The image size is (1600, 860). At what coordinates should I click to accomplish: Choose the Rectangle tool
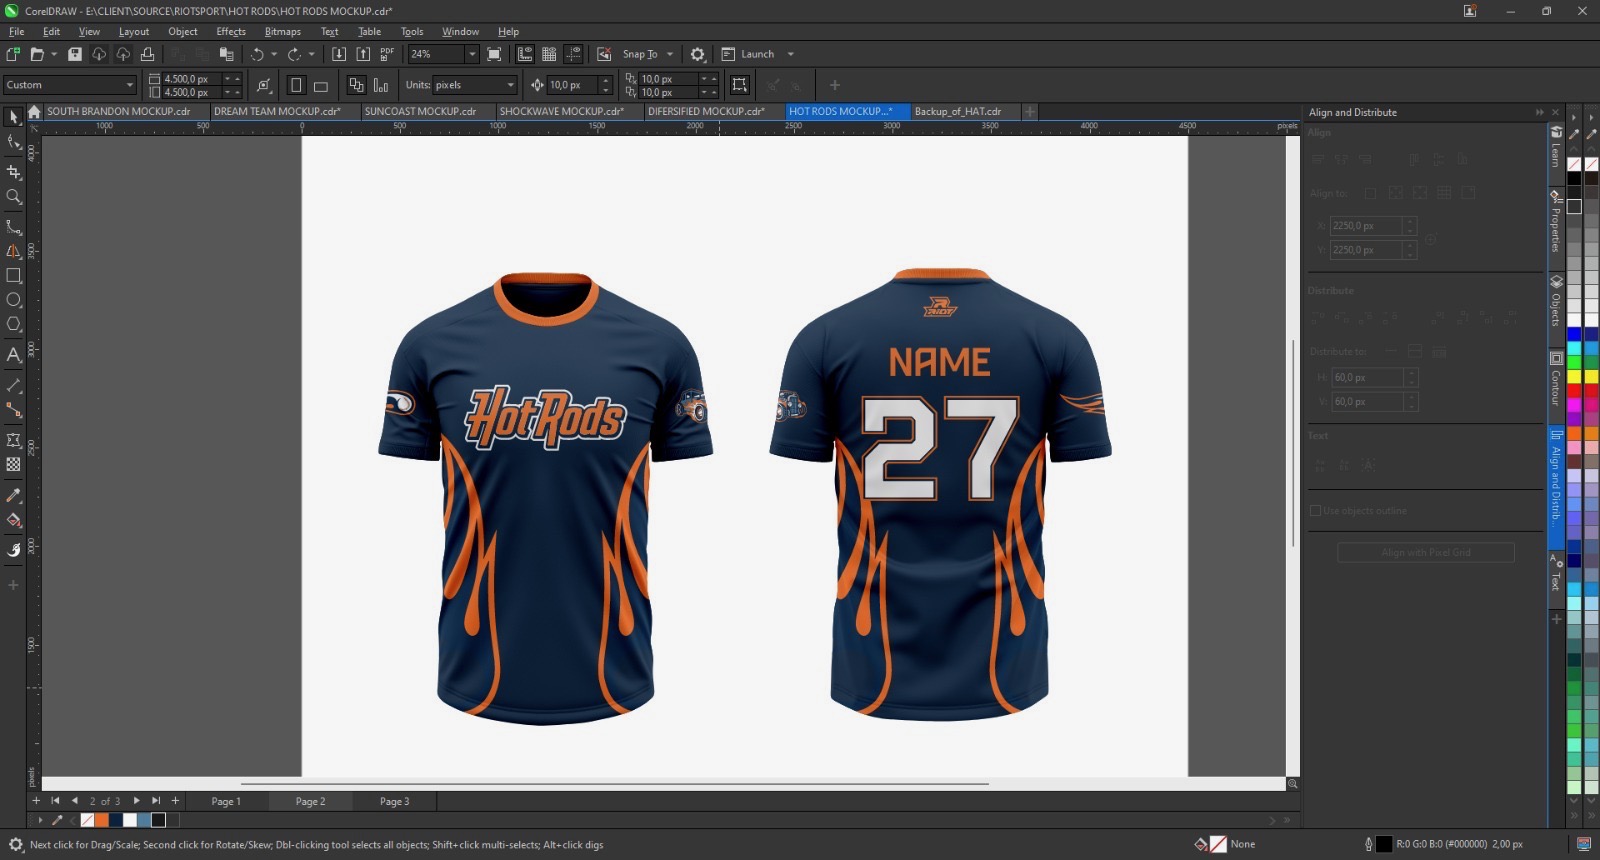[13, 275]
